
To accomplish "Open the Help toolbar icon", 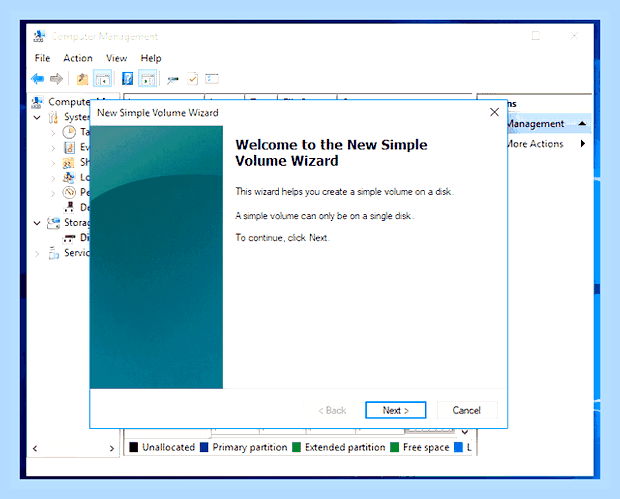I will pyautogui.click(x=127, y=79).
